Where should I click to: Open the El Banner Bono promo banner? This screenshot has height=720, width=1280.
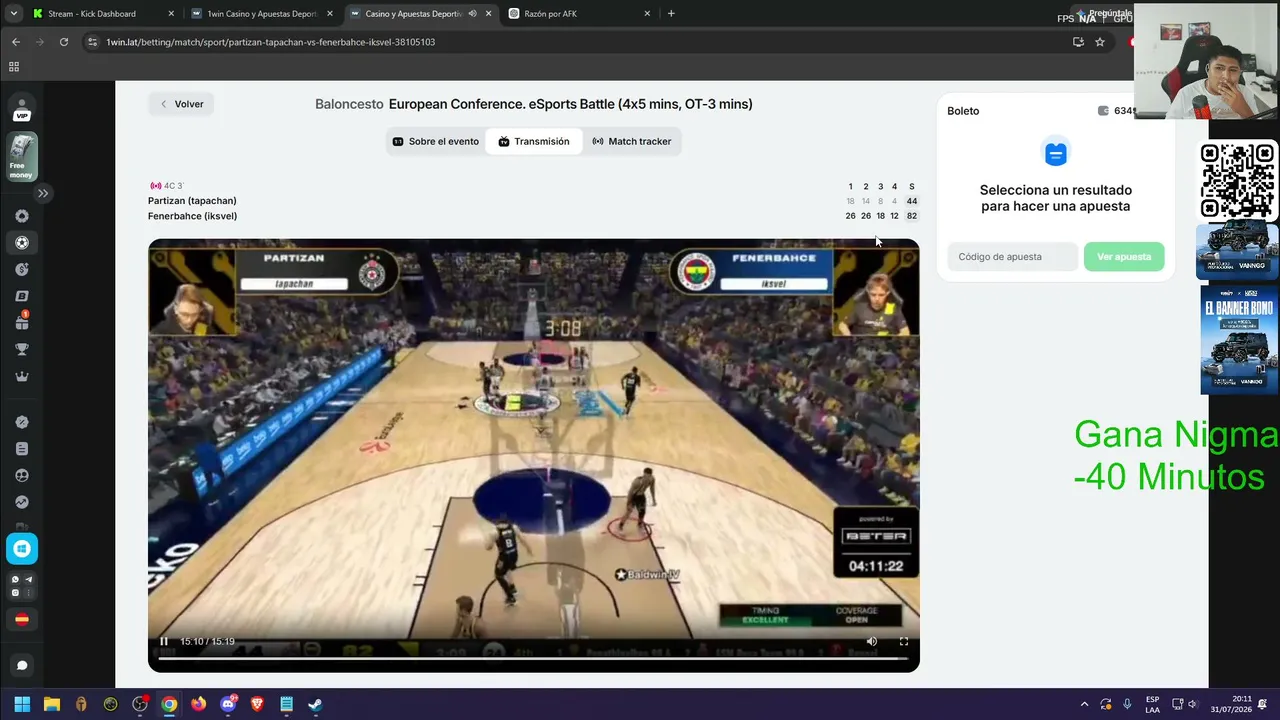(1239, 340)
